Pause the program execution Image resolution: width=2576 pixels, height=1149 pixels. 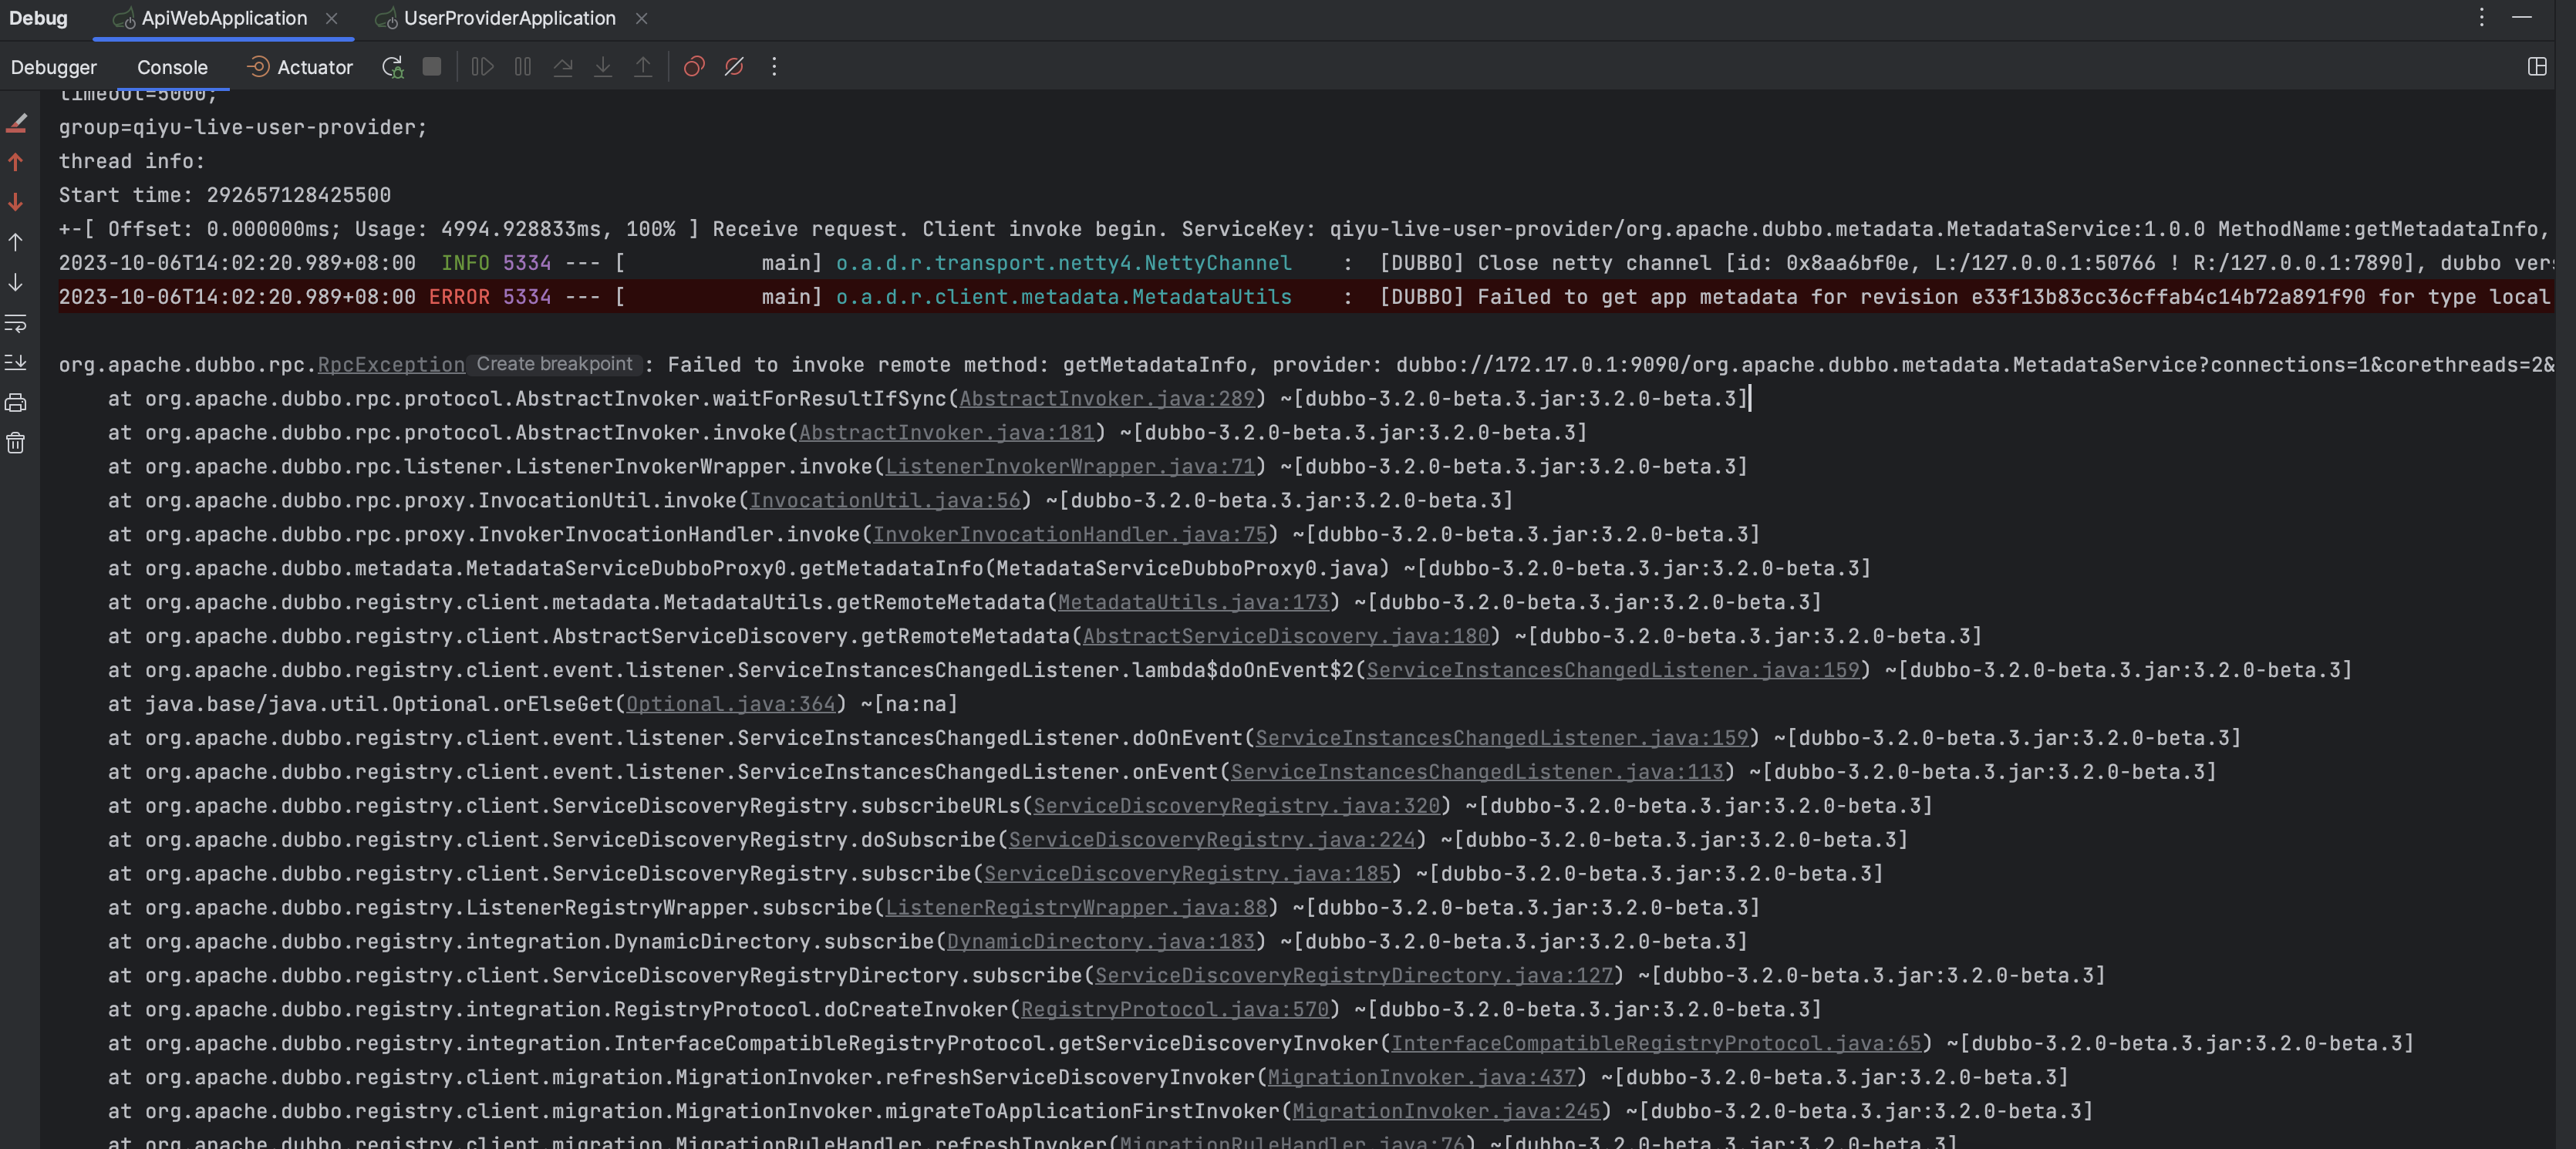[523, 67]
